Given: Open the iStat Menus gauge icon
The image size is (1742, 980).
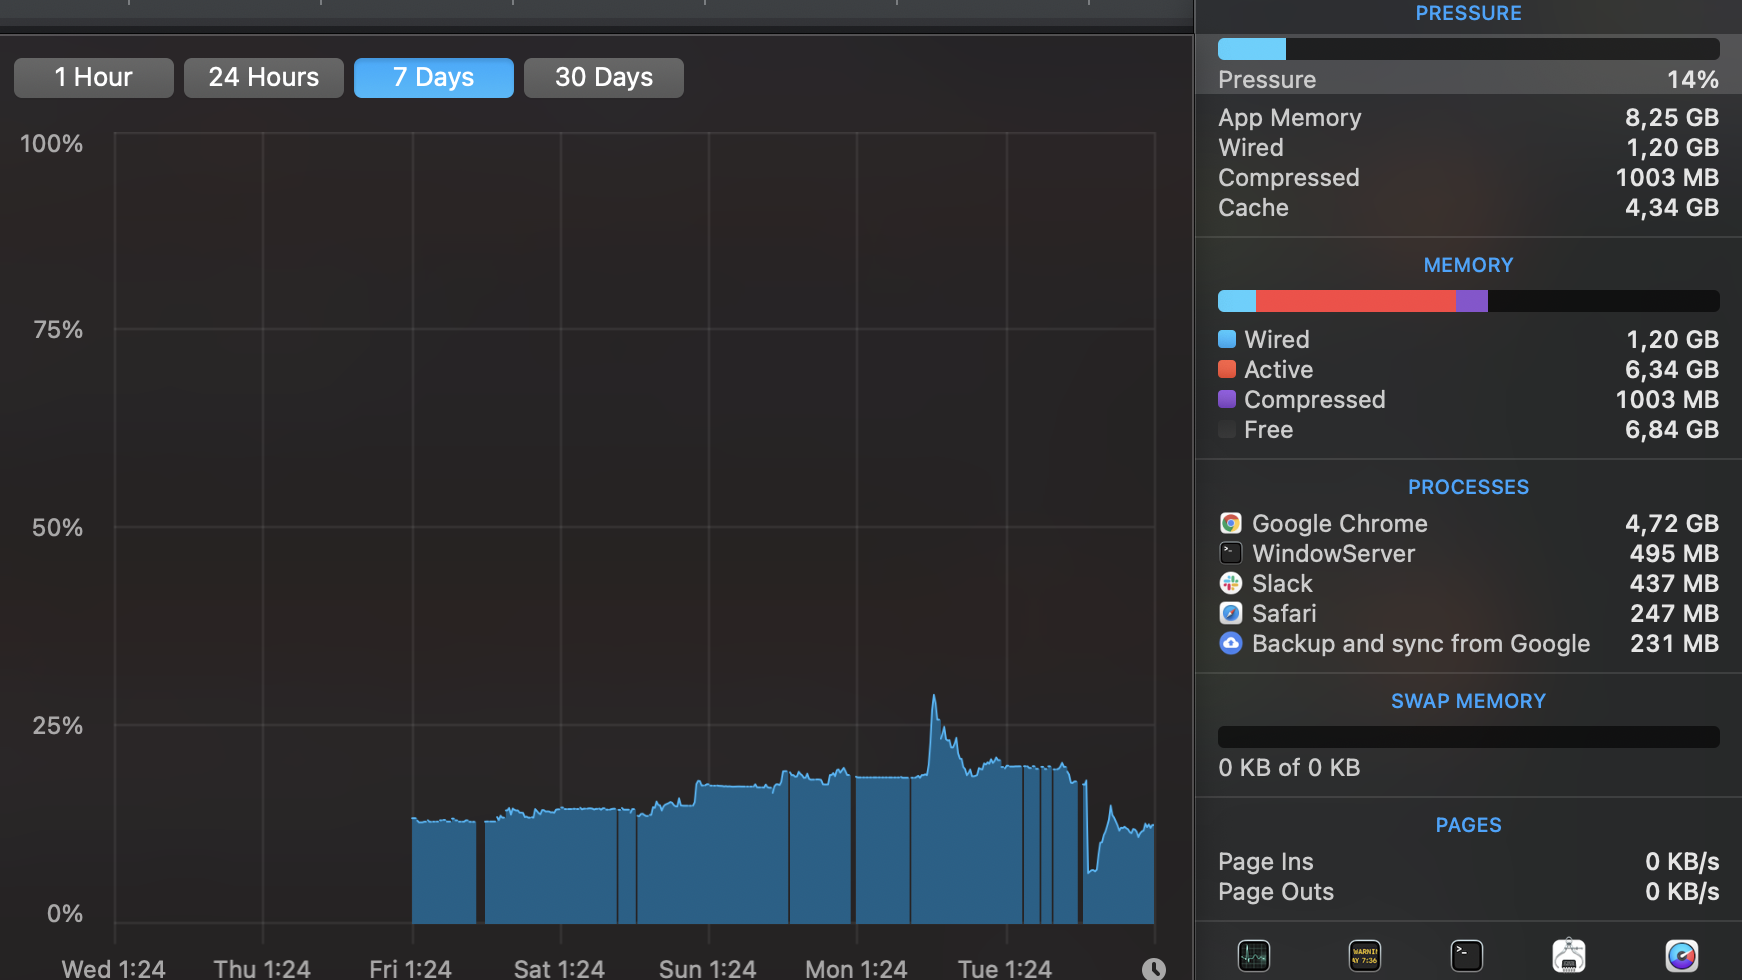Looking at the screenshot, I should [1682, 956].
